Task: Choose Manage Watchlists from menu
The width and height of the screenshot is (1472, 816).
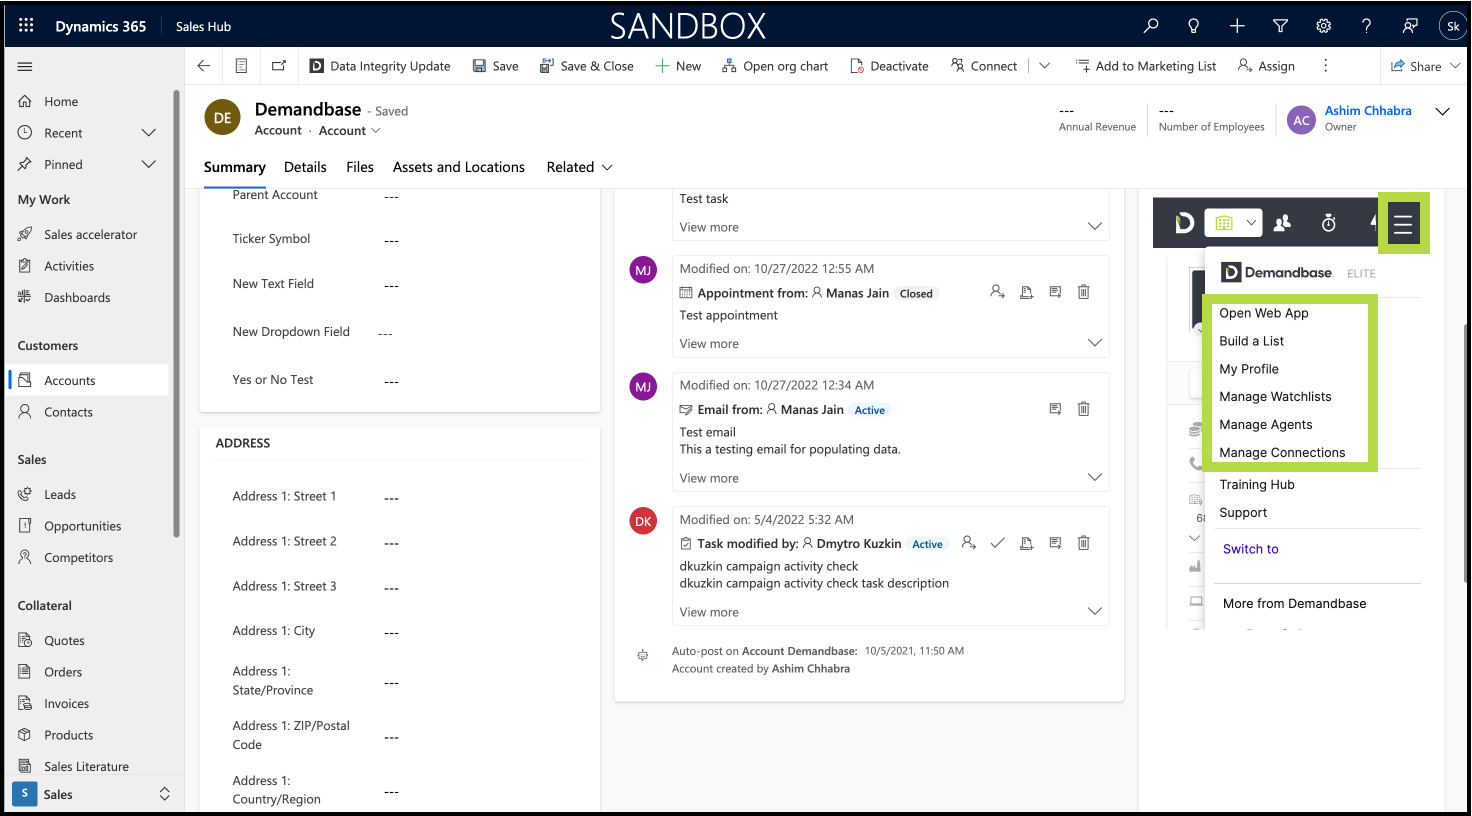Action: [x=1275, y=397]
